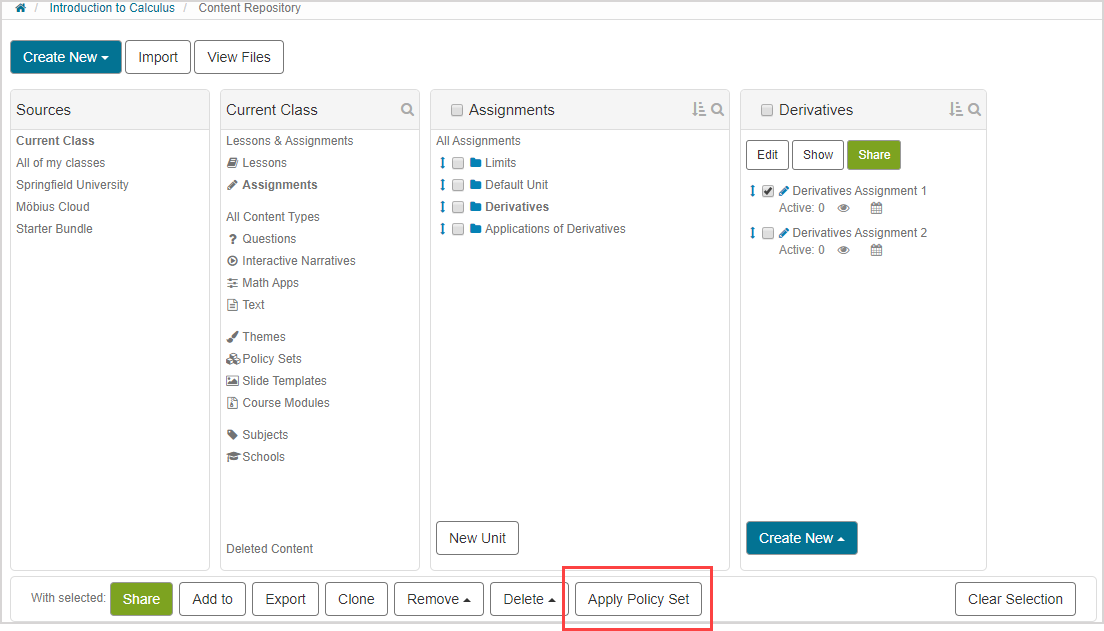Check the Derivatives Assignment 2 checkbox
Image resolution: width=1104 pixels, height=631 pixels.
pyautogui.click(x=768, y=233)
